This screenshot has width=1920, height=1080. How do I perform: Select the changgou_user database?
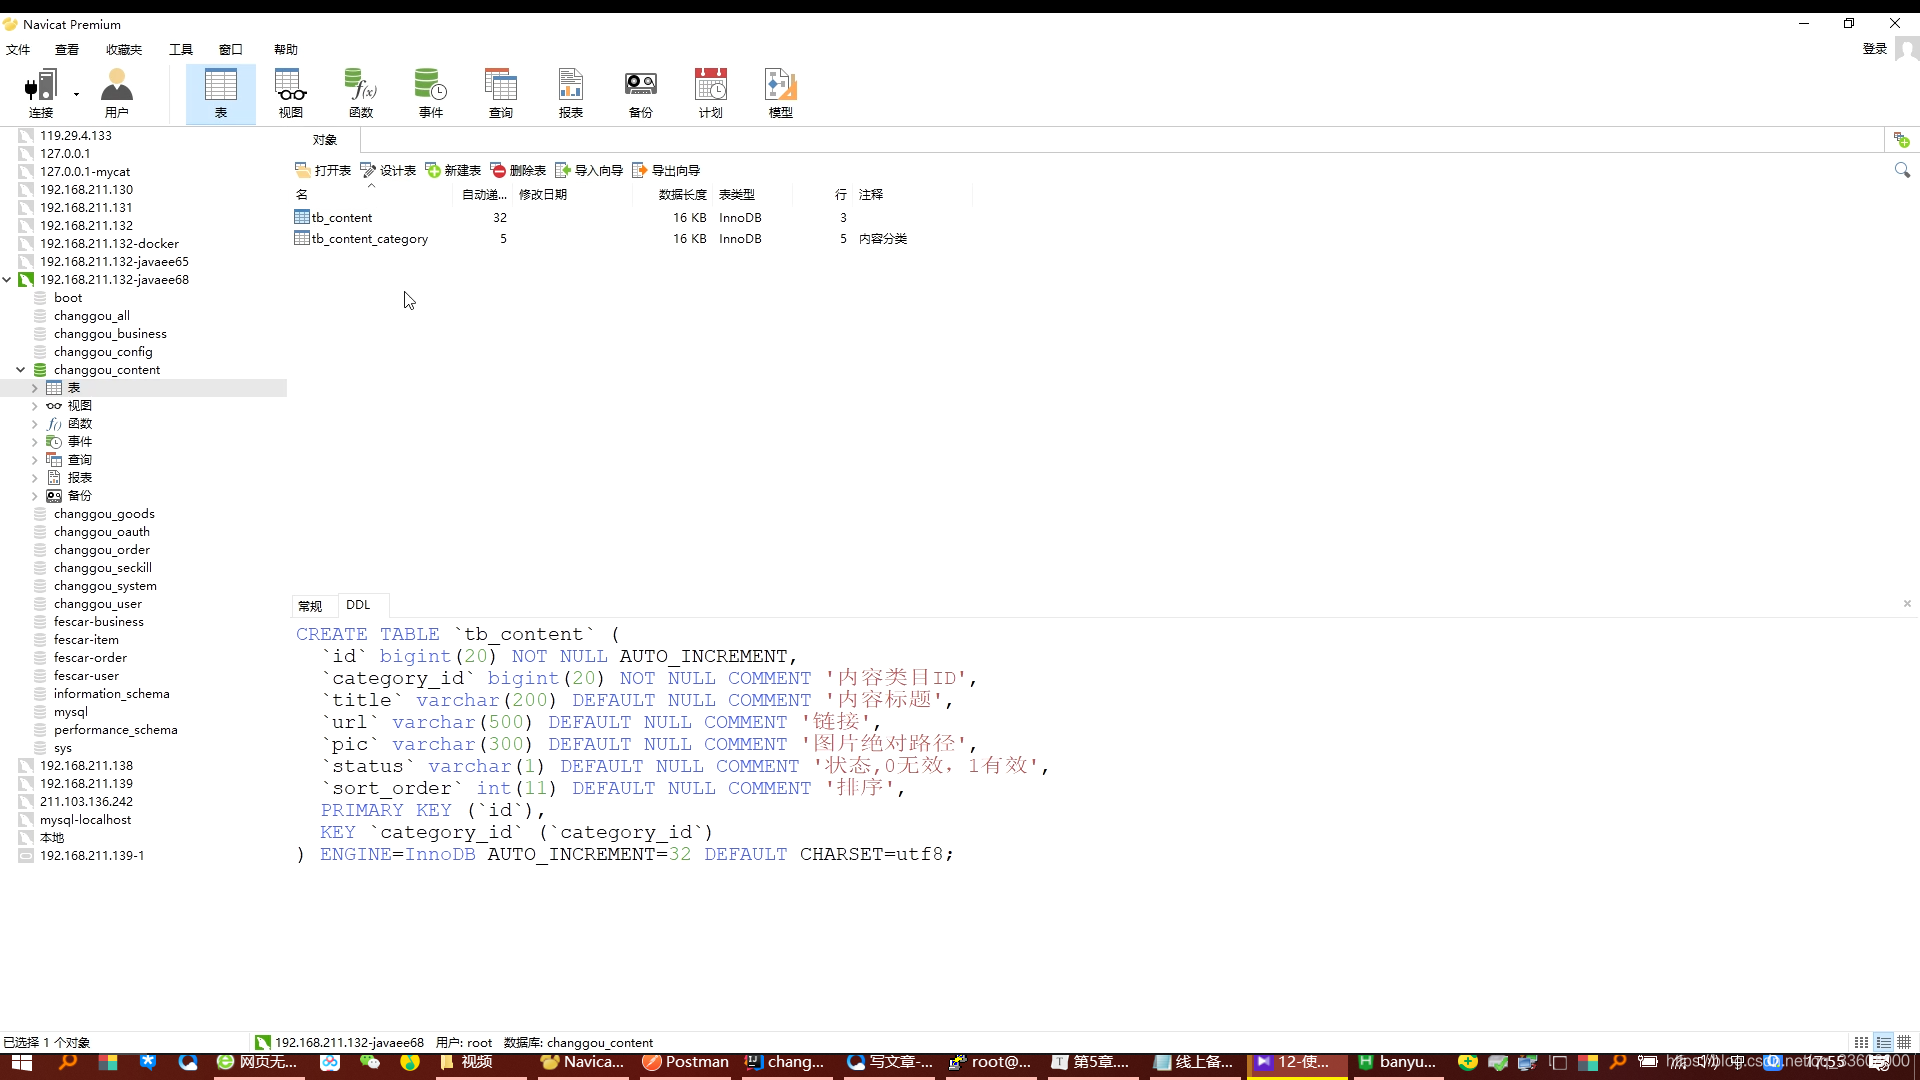tap(98, 604)
